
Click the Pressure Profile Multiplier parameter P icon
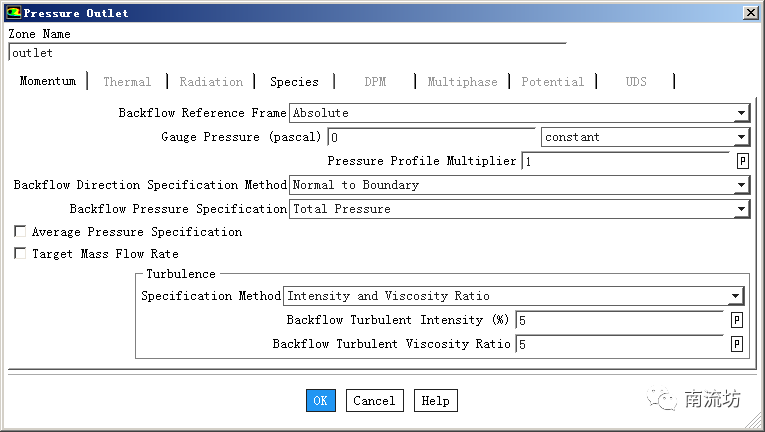742,161
